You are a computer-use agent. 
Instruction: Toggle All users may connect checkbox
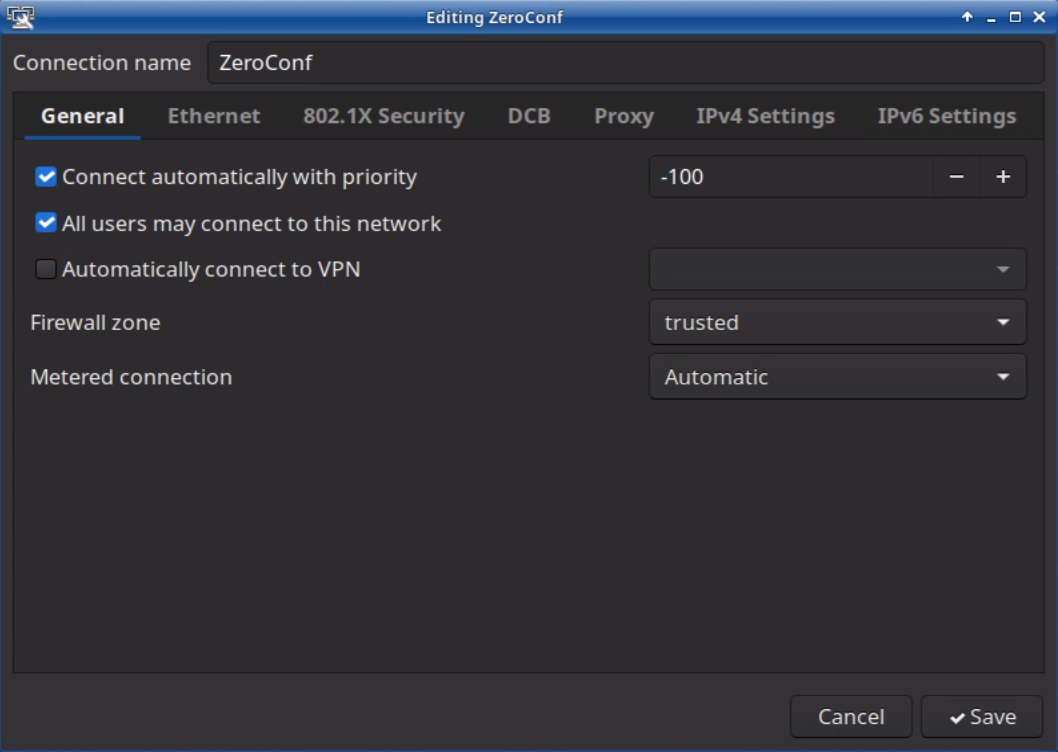46,223
